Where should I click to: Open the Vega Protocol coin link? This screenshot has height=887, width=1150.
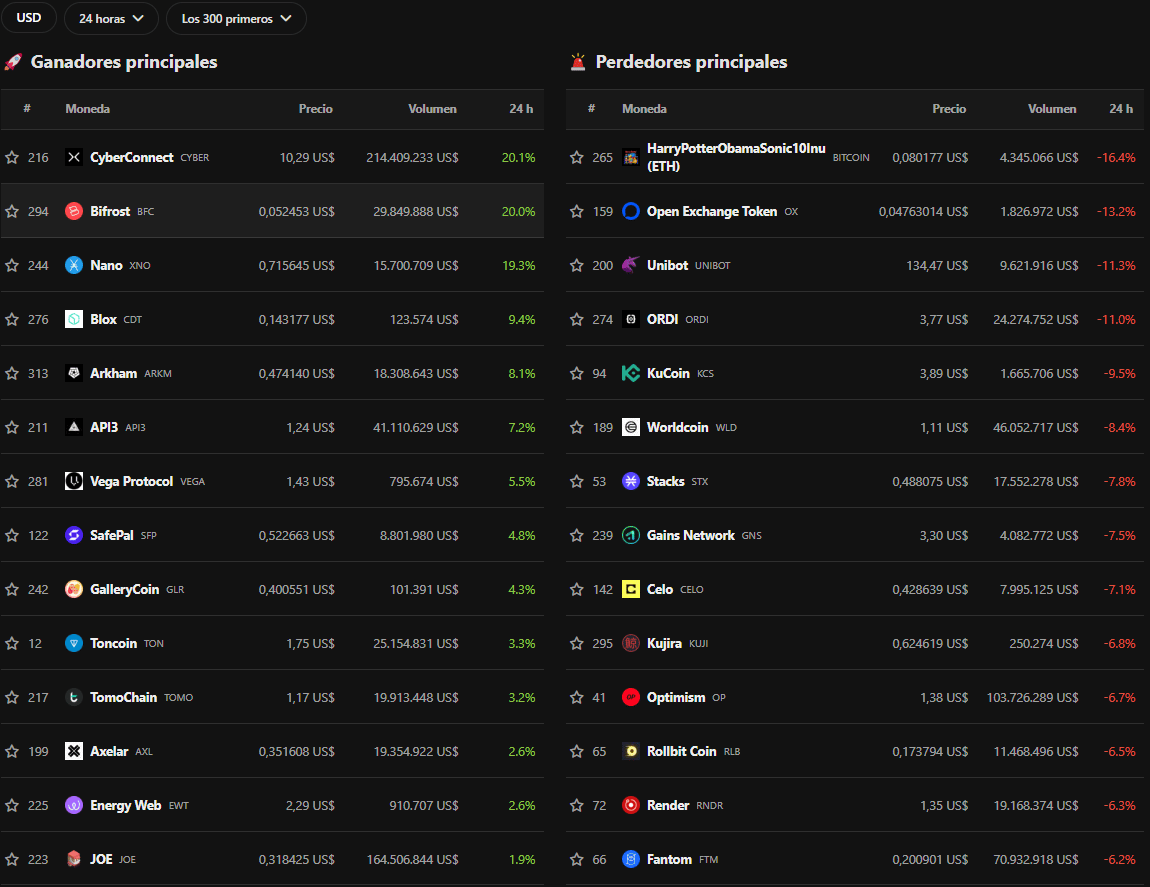click(131, 481)
